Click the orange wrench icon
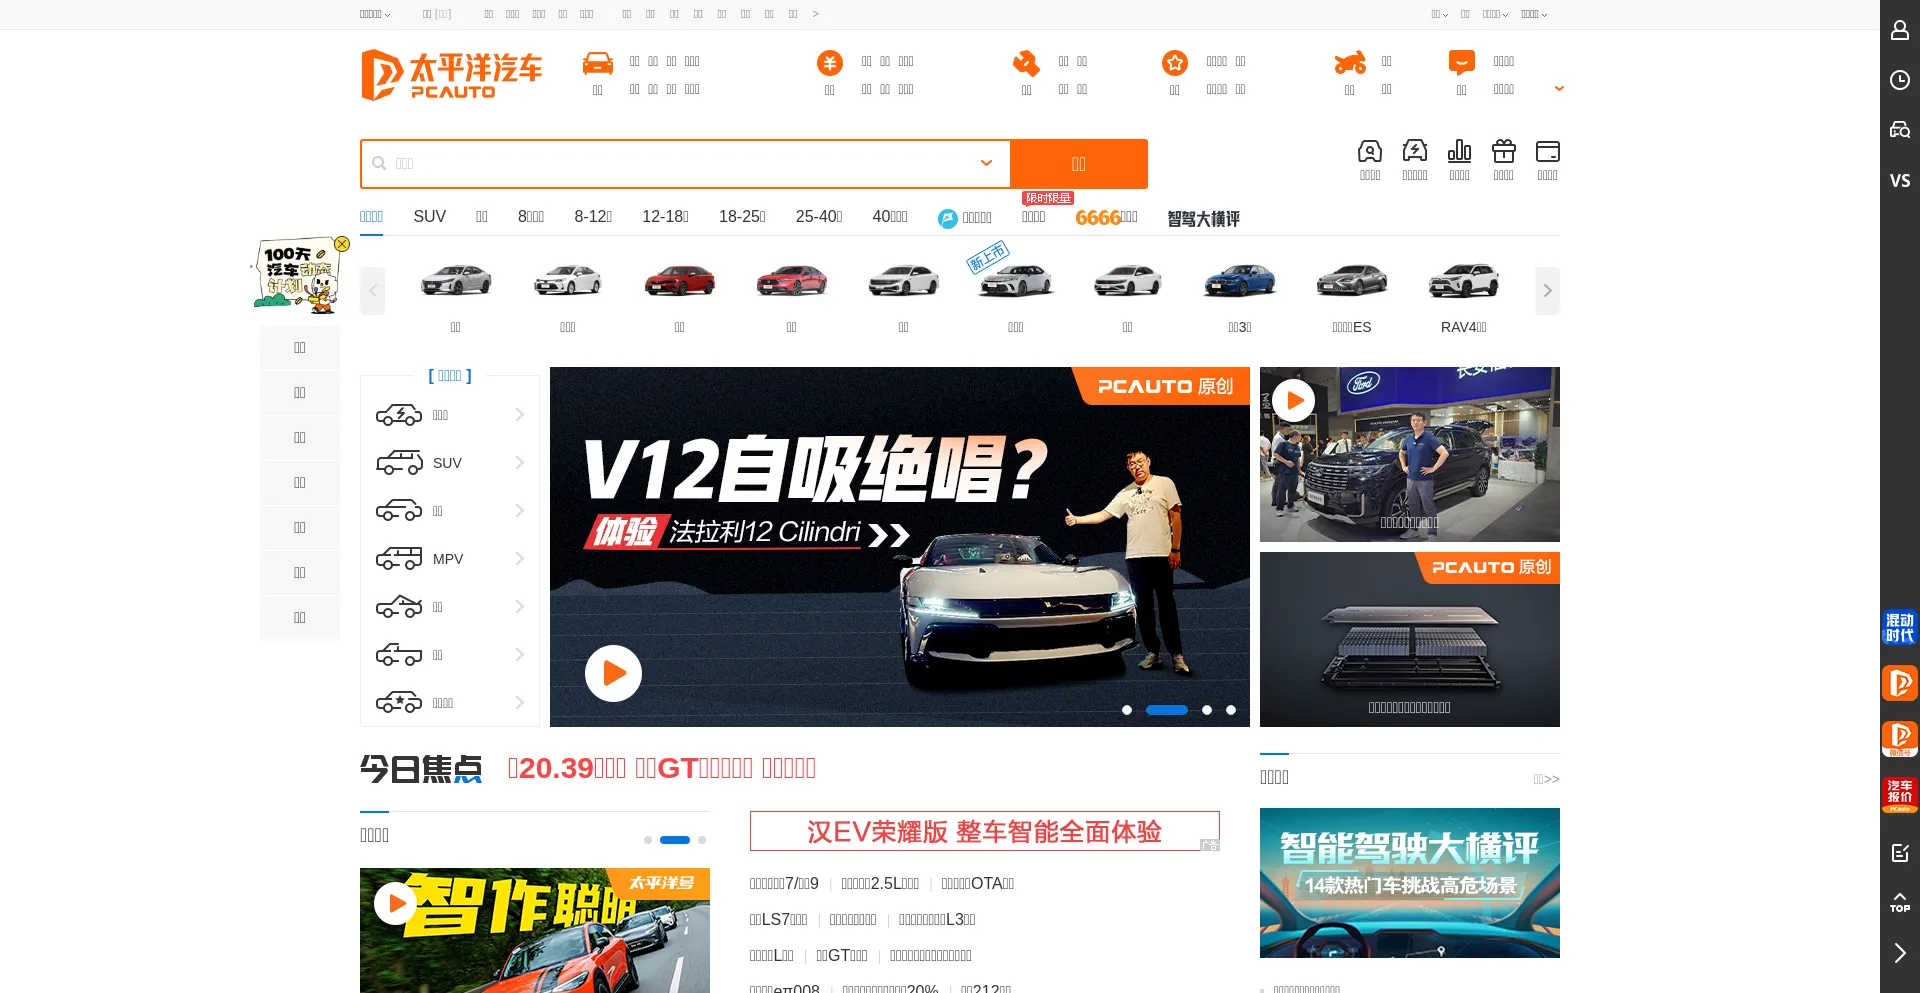The width and height of the screenshot is (1920, 993). 1026,63
